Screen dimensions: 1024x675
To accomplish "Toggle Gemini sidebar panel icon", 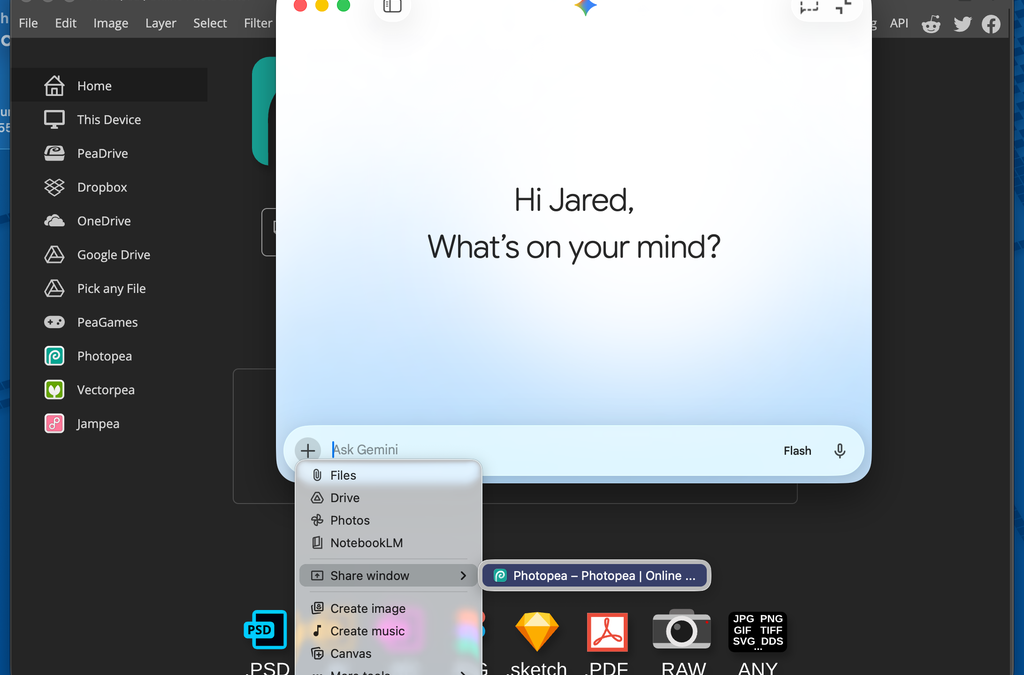I will point(392,7).
